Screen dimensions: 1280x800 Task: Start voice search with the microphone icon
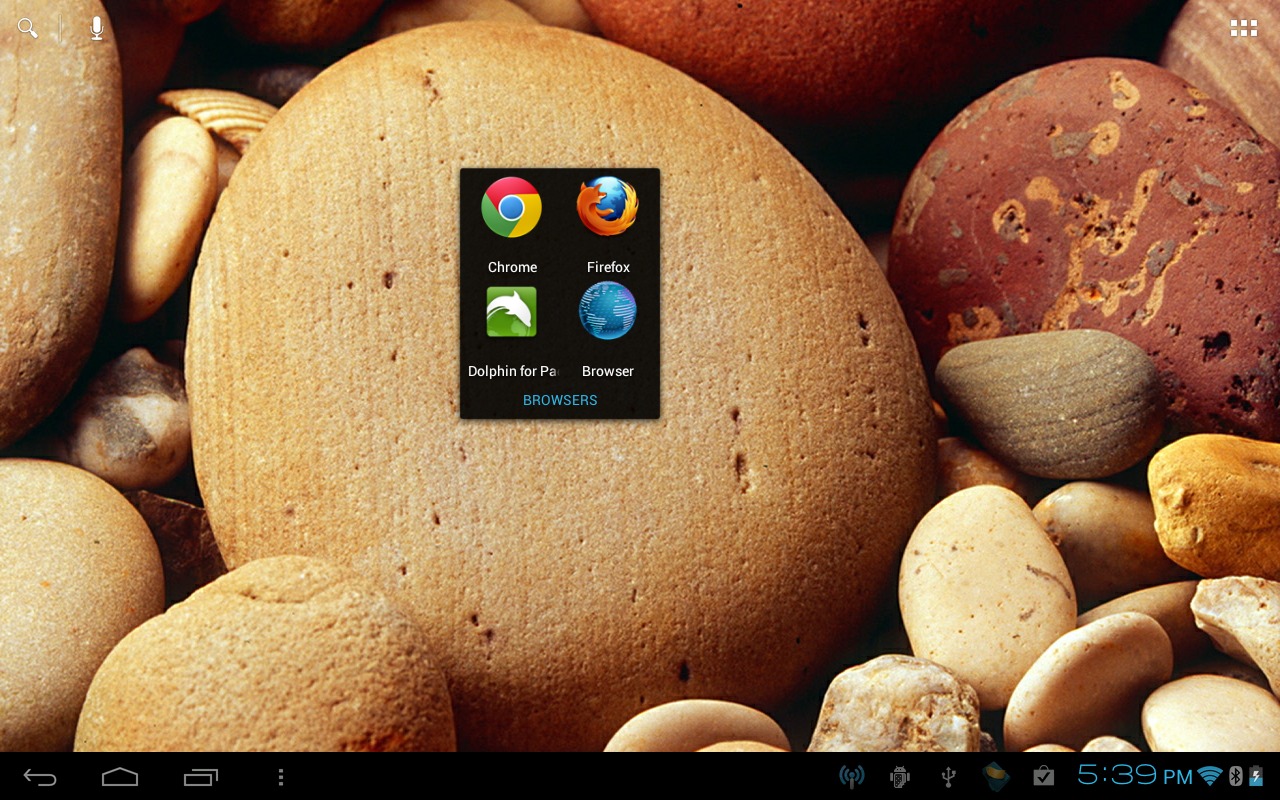96,28
